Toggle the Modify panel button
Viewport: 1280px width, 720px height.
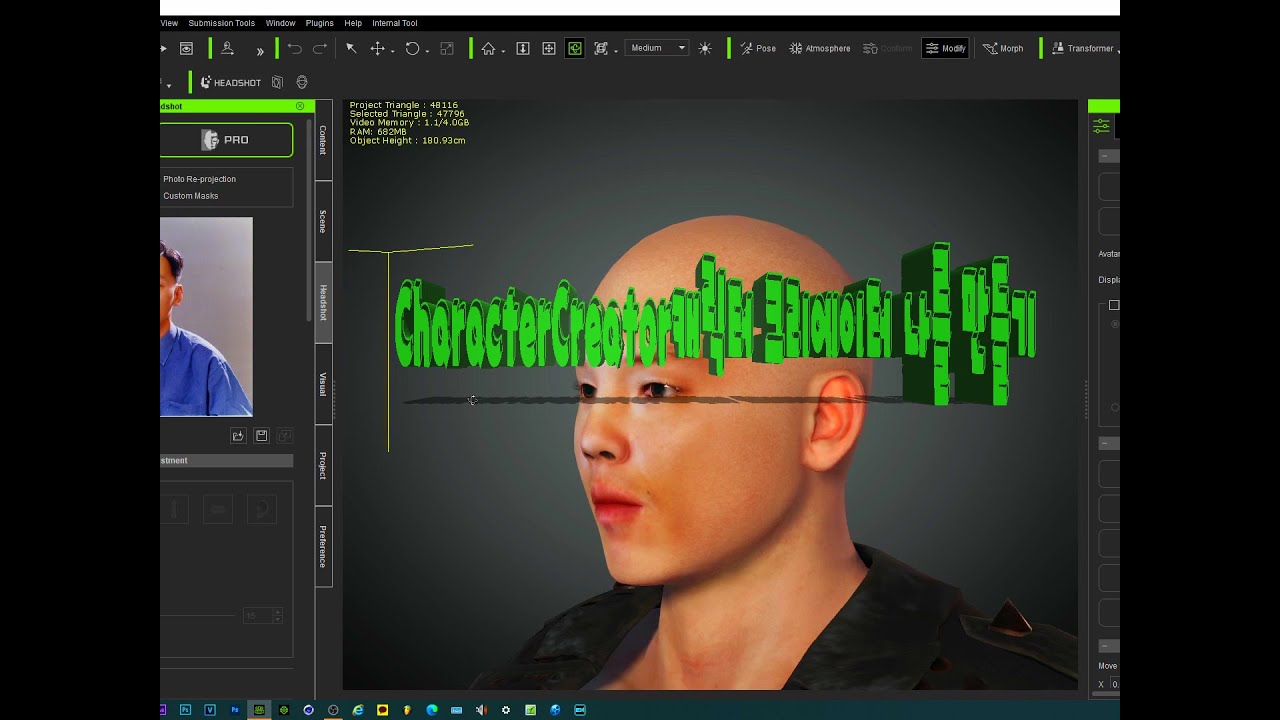point(945,48)
